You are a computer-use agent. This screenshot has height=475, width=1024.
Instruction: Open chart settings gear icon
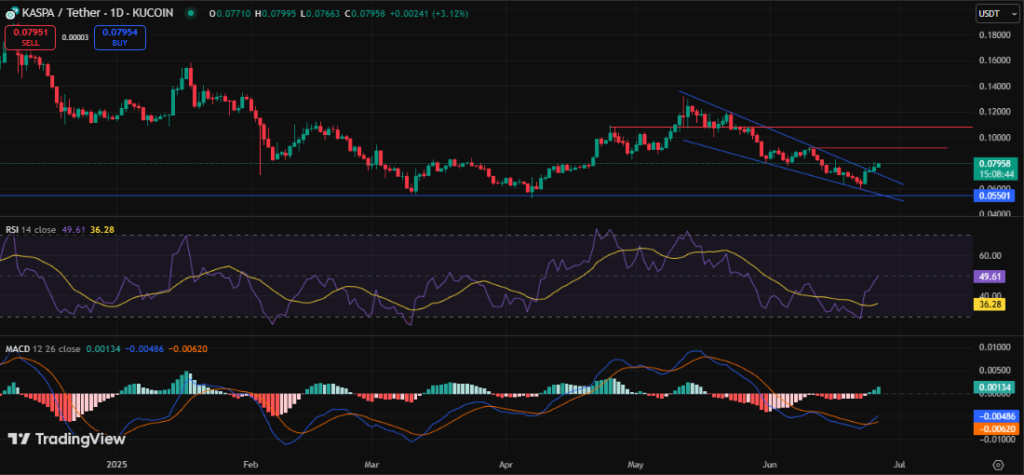(997, 465)
